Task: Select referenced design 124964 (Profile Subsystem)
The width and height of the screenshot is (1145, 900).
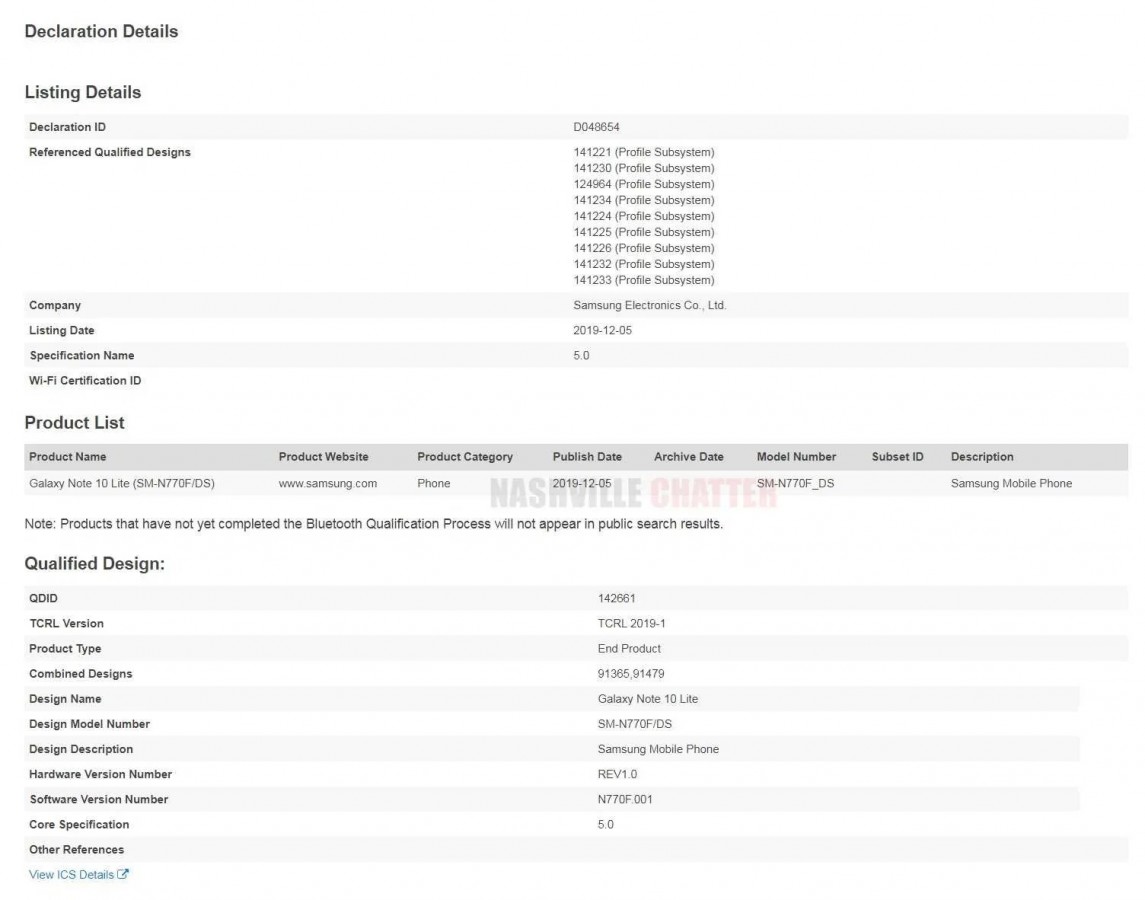Action: point(644,184)
